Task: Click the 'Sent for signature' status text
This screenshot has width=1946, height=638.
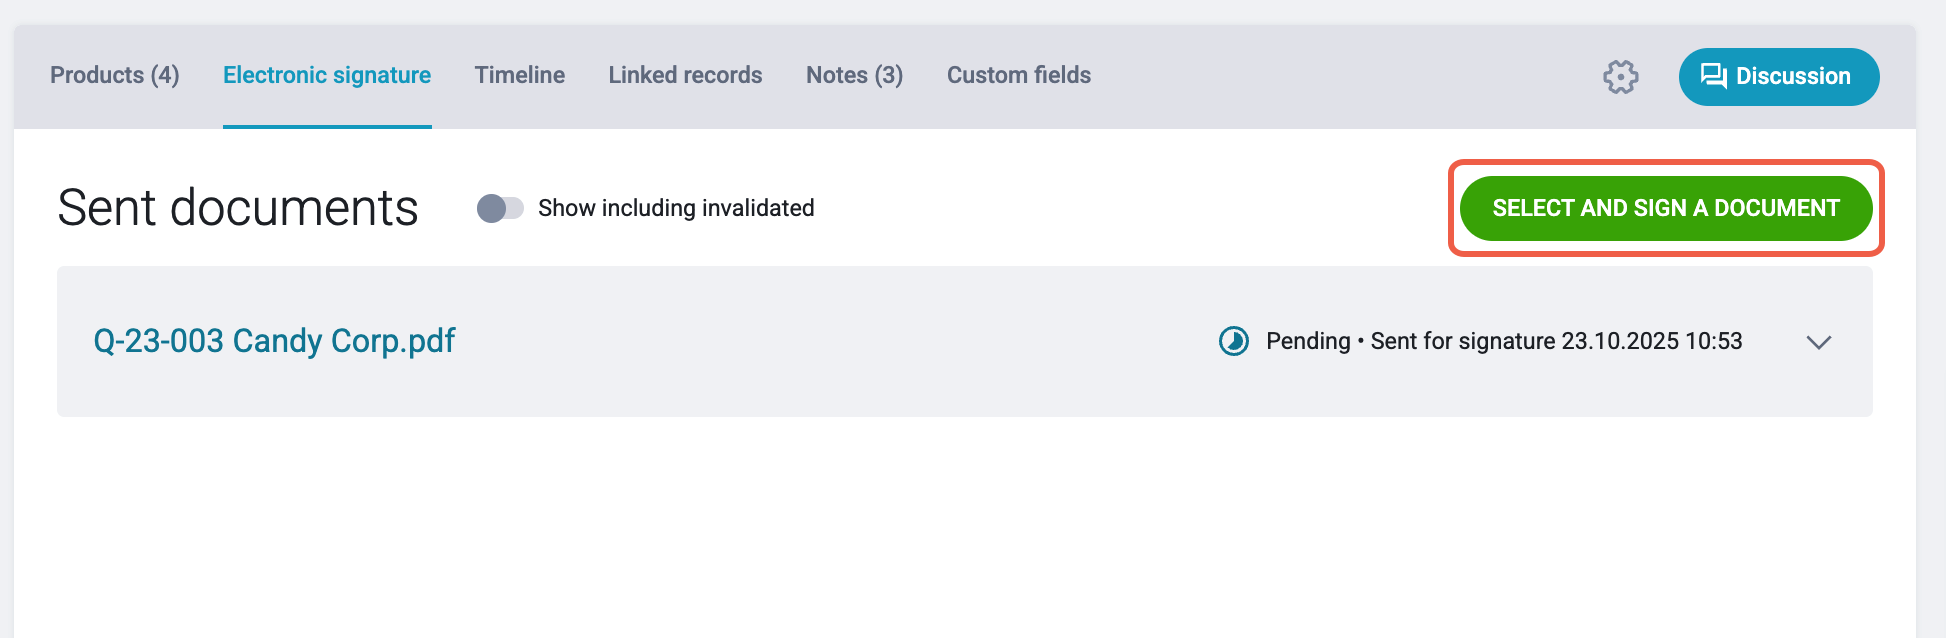Action: click(1463, 341)
